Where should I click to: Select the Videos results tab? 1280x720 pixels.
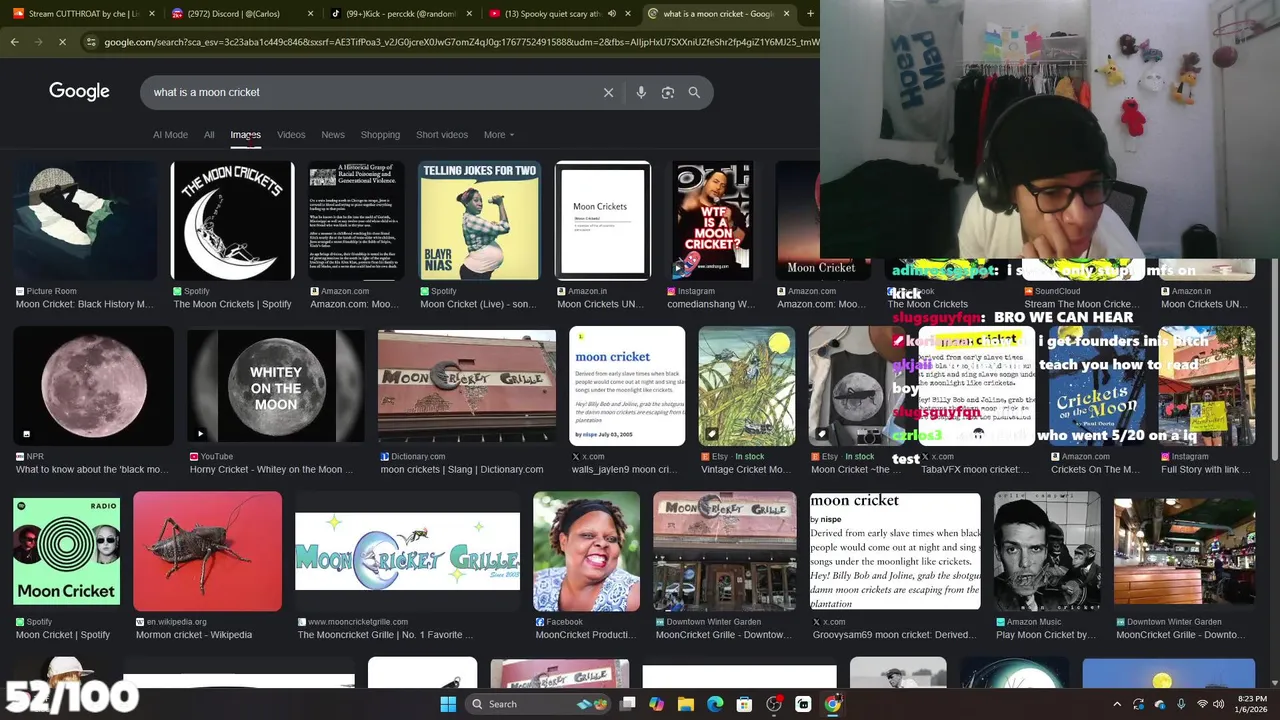click(291, 135)
